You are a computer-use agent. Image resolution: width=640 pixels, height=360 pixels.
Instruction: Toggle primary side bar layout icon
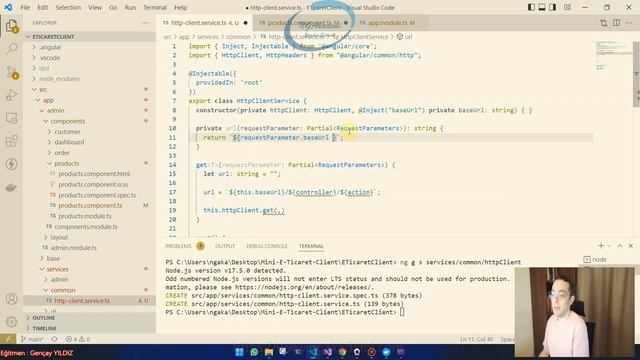531,7
